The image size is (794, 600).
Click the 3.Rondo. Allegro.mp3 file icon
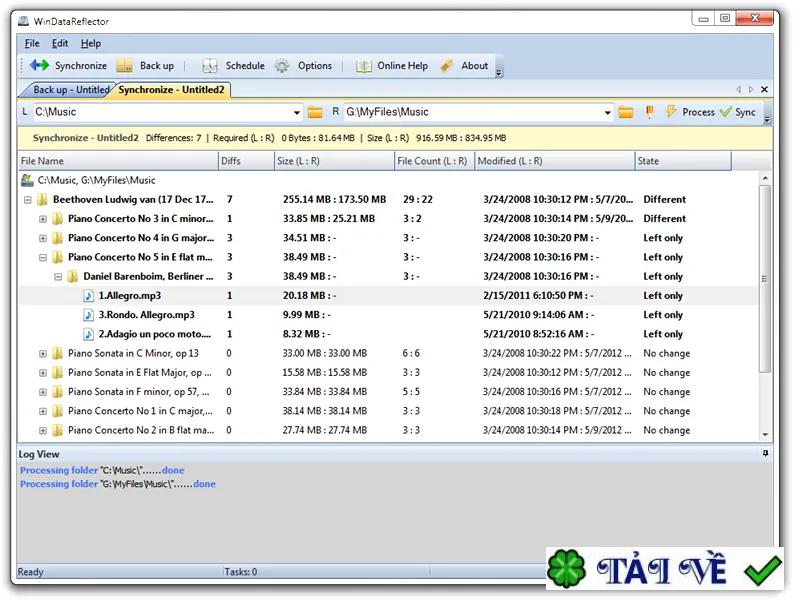[x=89, y=315]
